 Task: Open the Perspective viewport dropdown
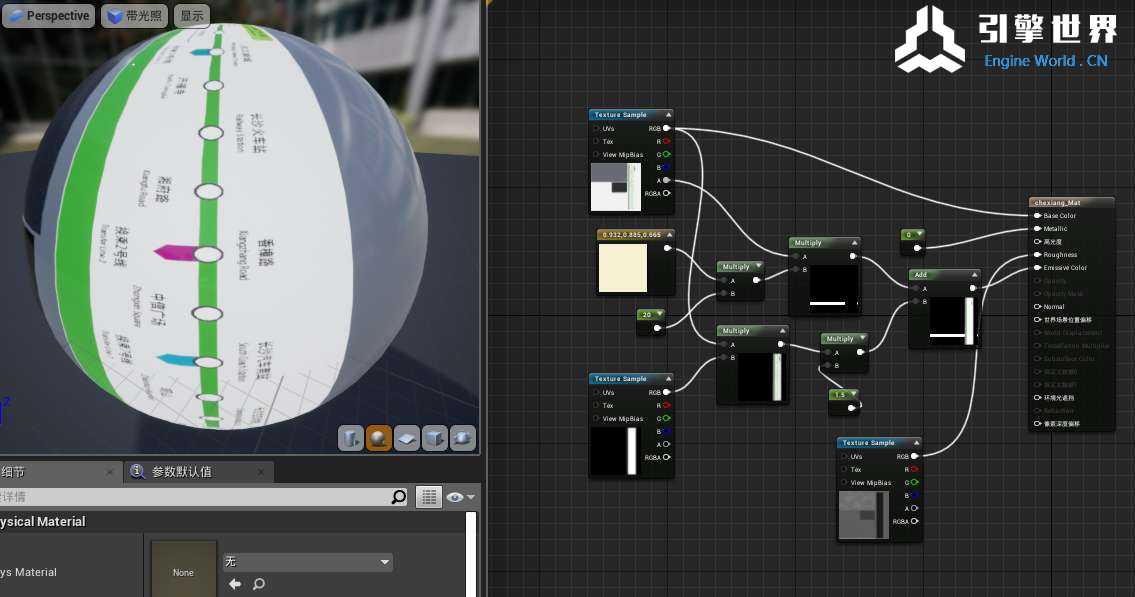49,16
